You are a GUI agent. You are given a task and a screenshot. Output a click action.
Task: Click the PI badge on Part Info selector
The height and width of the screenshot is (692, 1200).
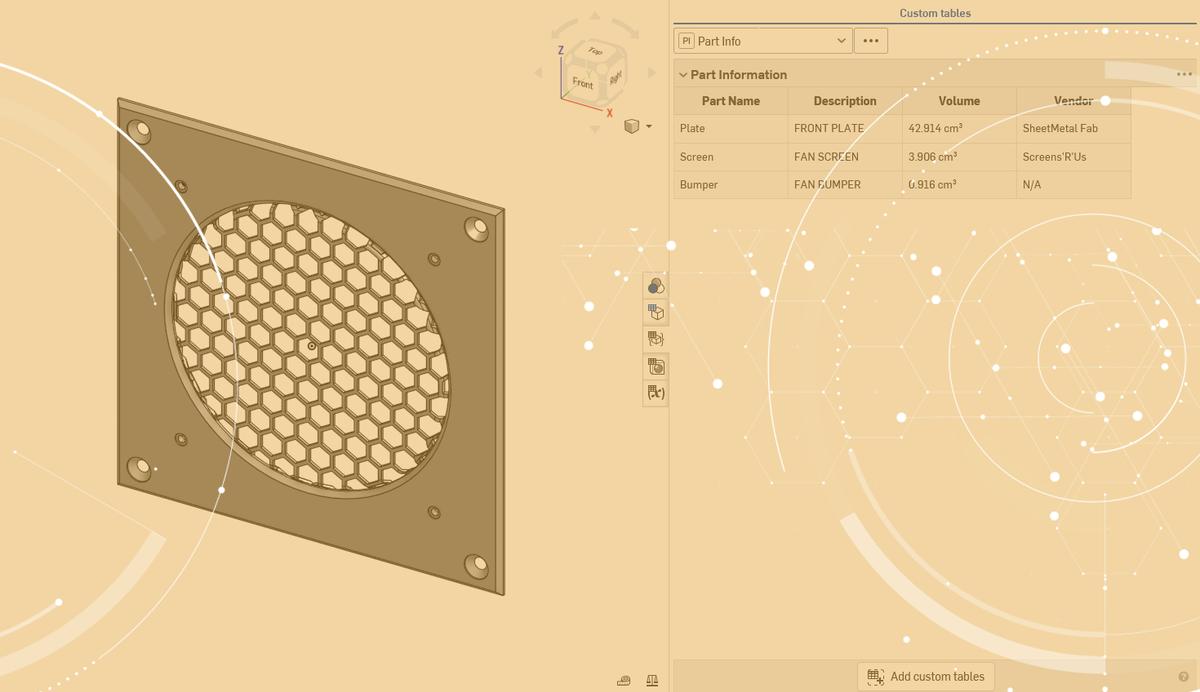pos(685,40)
